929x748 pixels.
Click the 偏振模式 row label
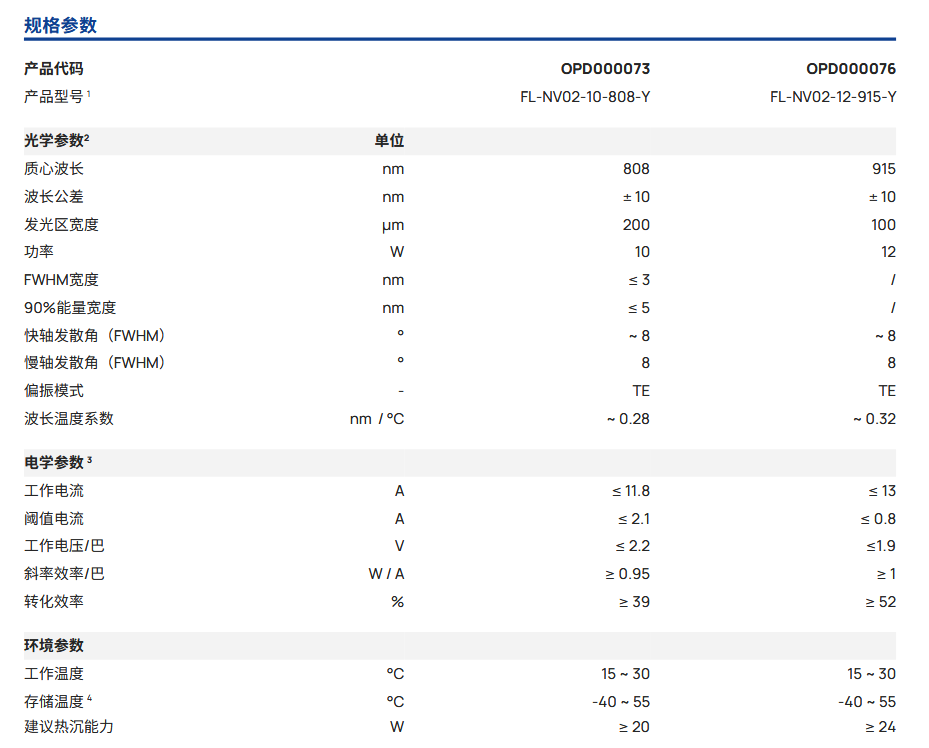pos(54,391)
